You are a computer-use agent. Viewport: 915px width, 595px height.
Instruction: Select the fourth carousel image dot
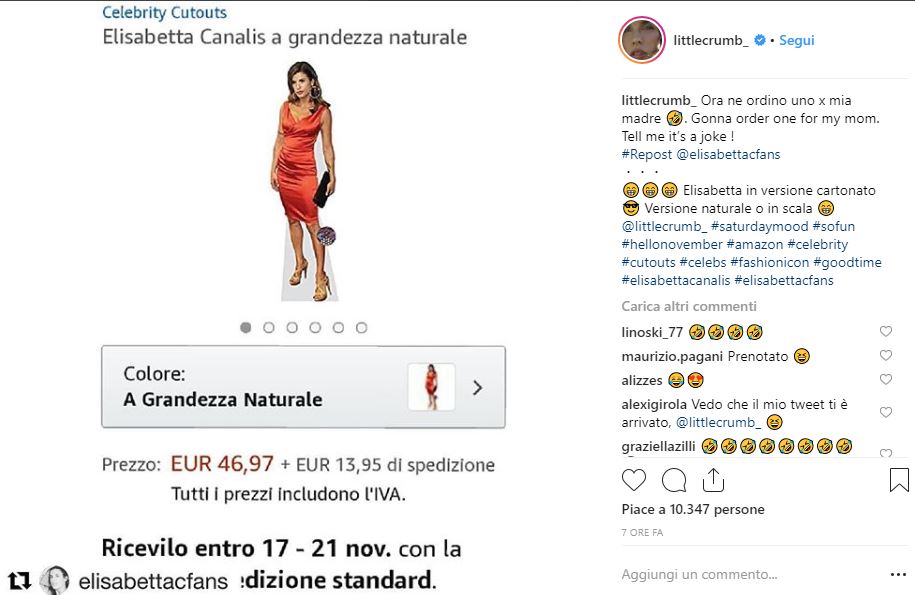315,328
